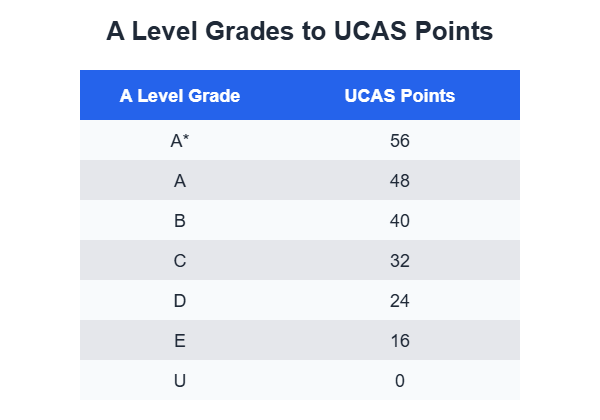Select the 24 points cell
The height and width of the screenshot is (420, 600).
[400, 301]
